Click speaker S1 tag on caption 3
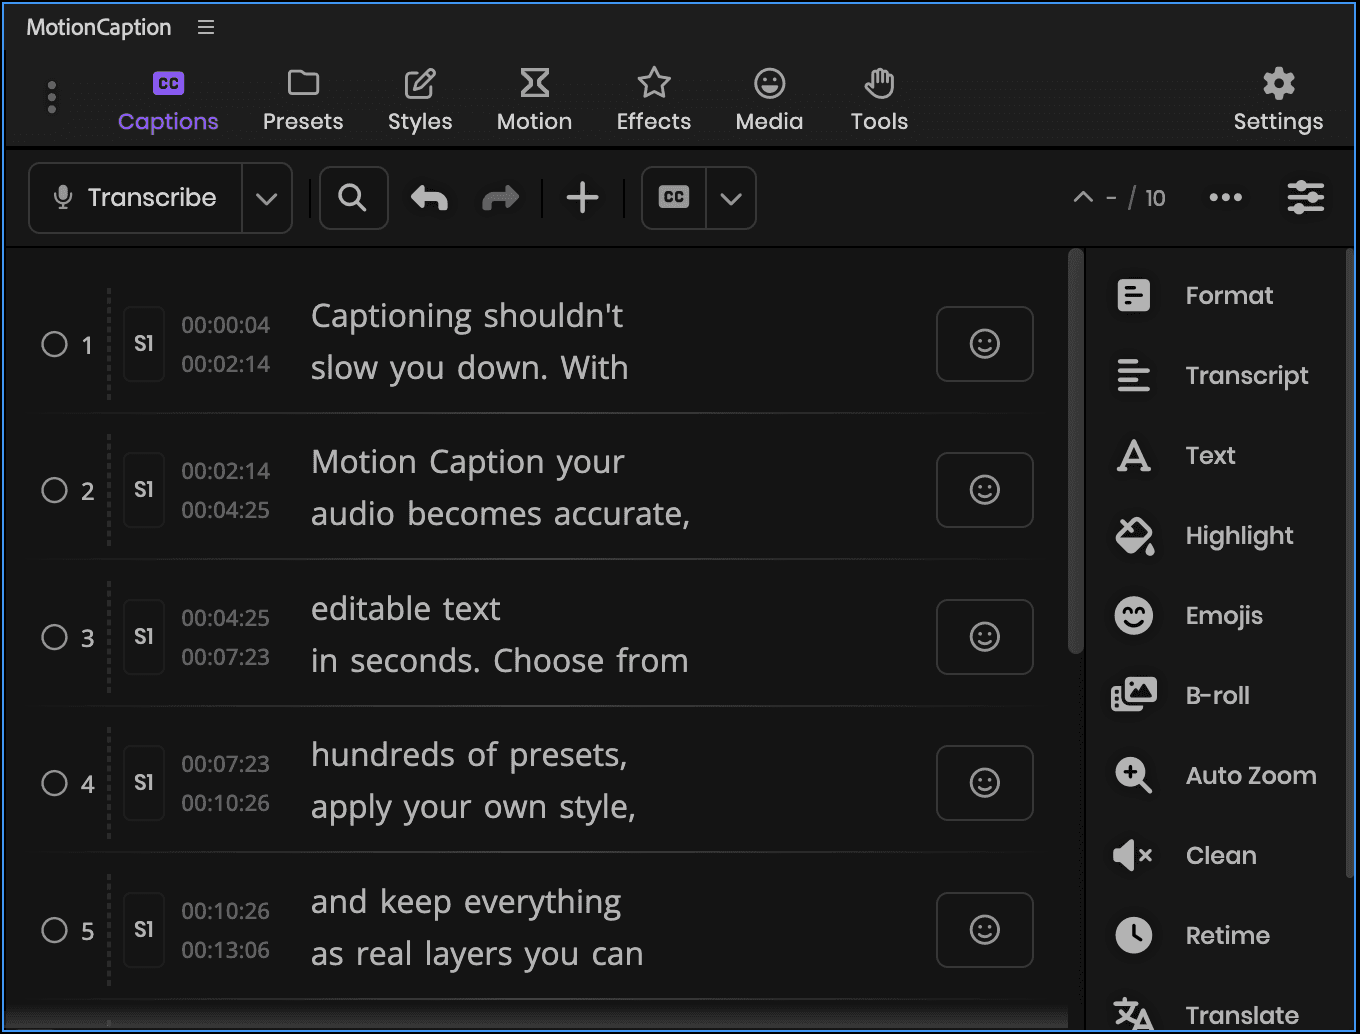1360x1034 pixels. click(x=144, y=637)
